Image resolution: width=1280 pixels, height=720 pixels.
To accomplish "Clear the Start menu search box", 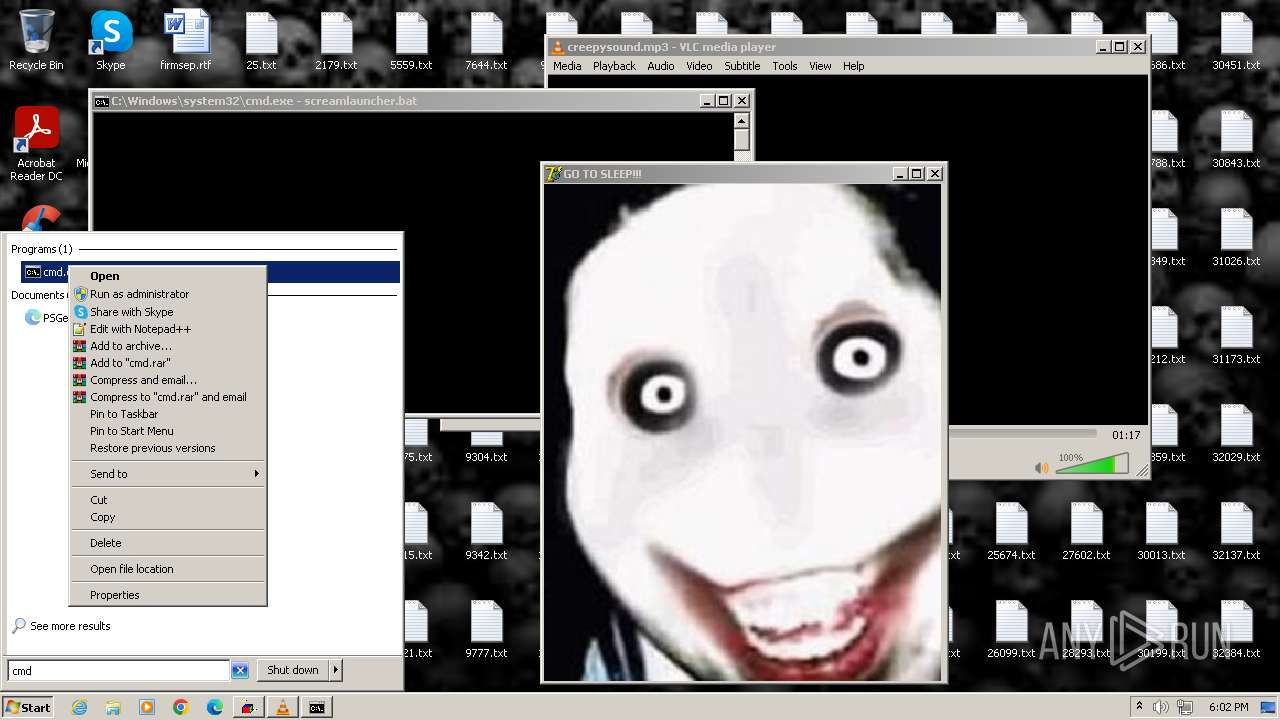I will [x=240, y=671].
